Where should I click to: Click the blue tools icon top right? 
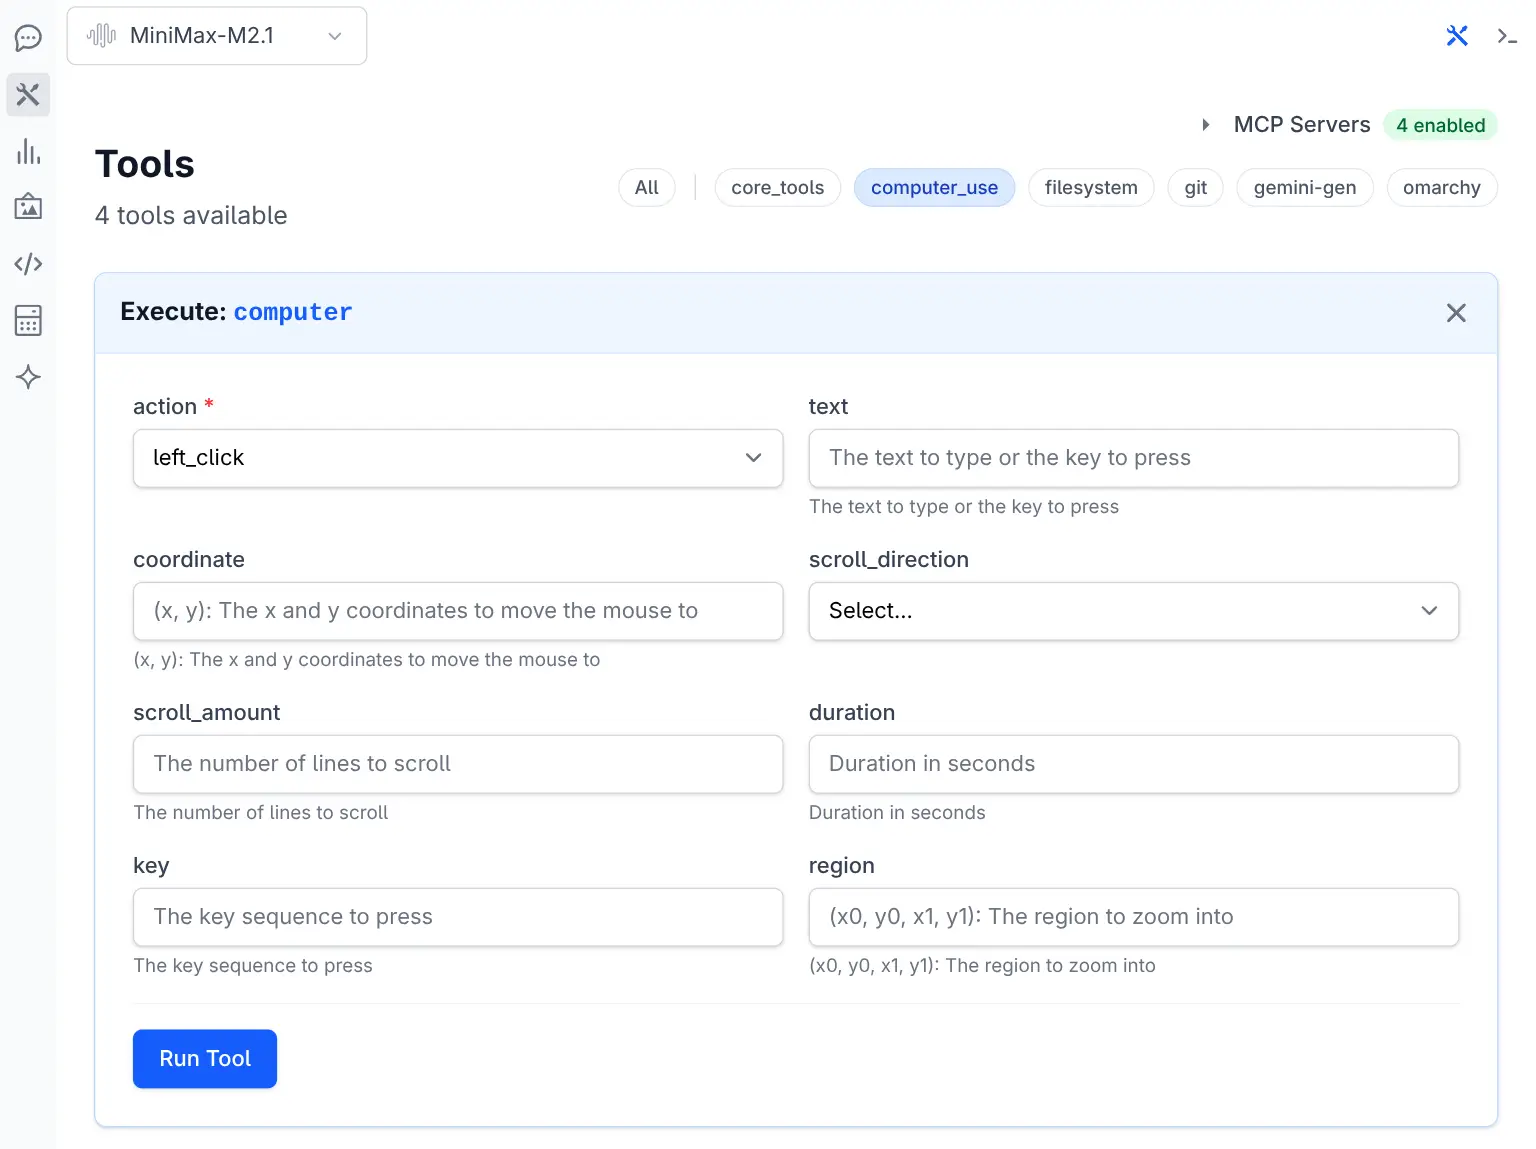[1457, 36]
